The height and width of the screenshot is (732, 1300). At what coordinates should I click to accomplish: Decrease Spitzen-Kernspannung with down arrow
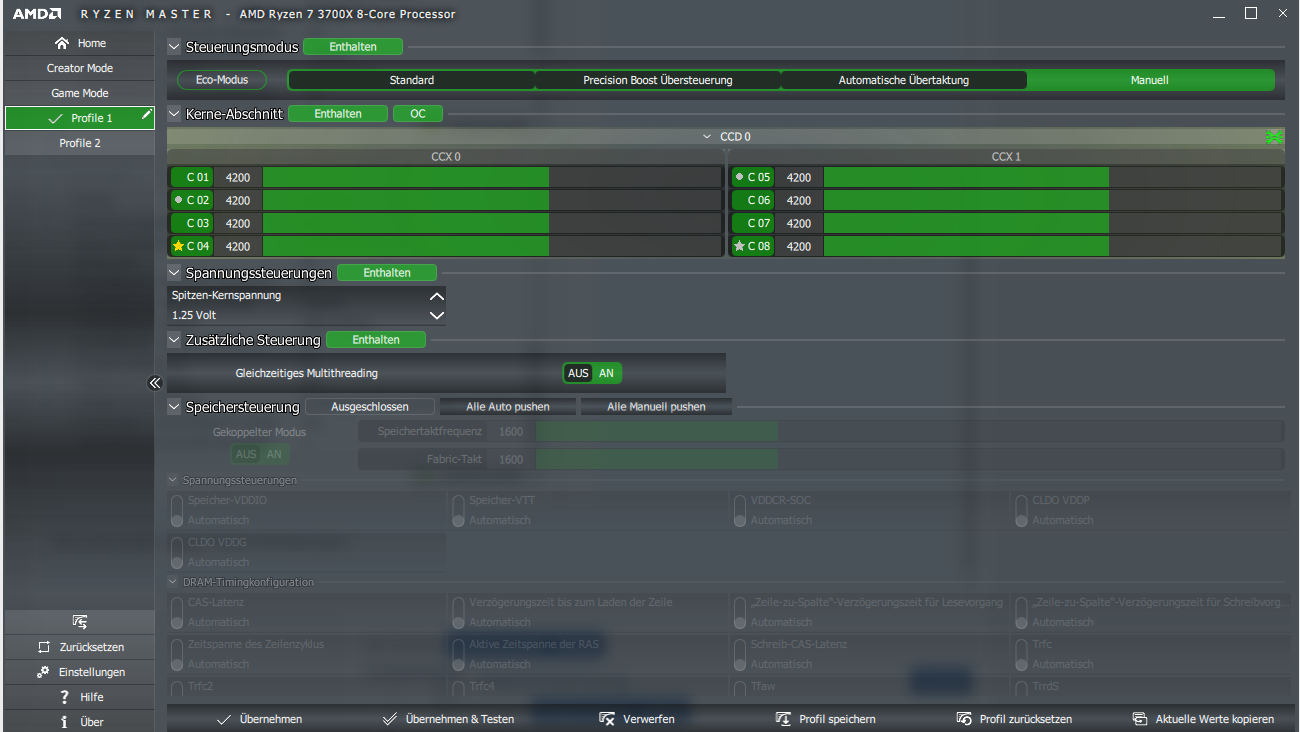pos(436,315)
